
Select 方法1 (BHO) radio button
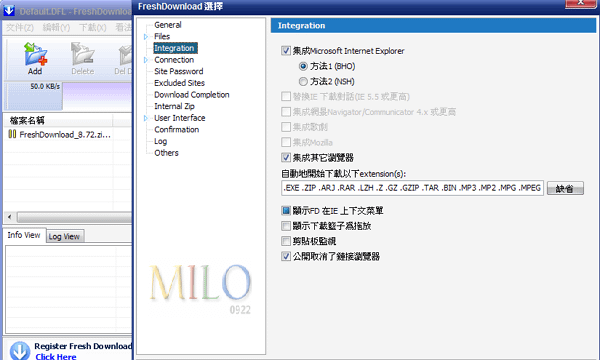[x=303, y=66]
